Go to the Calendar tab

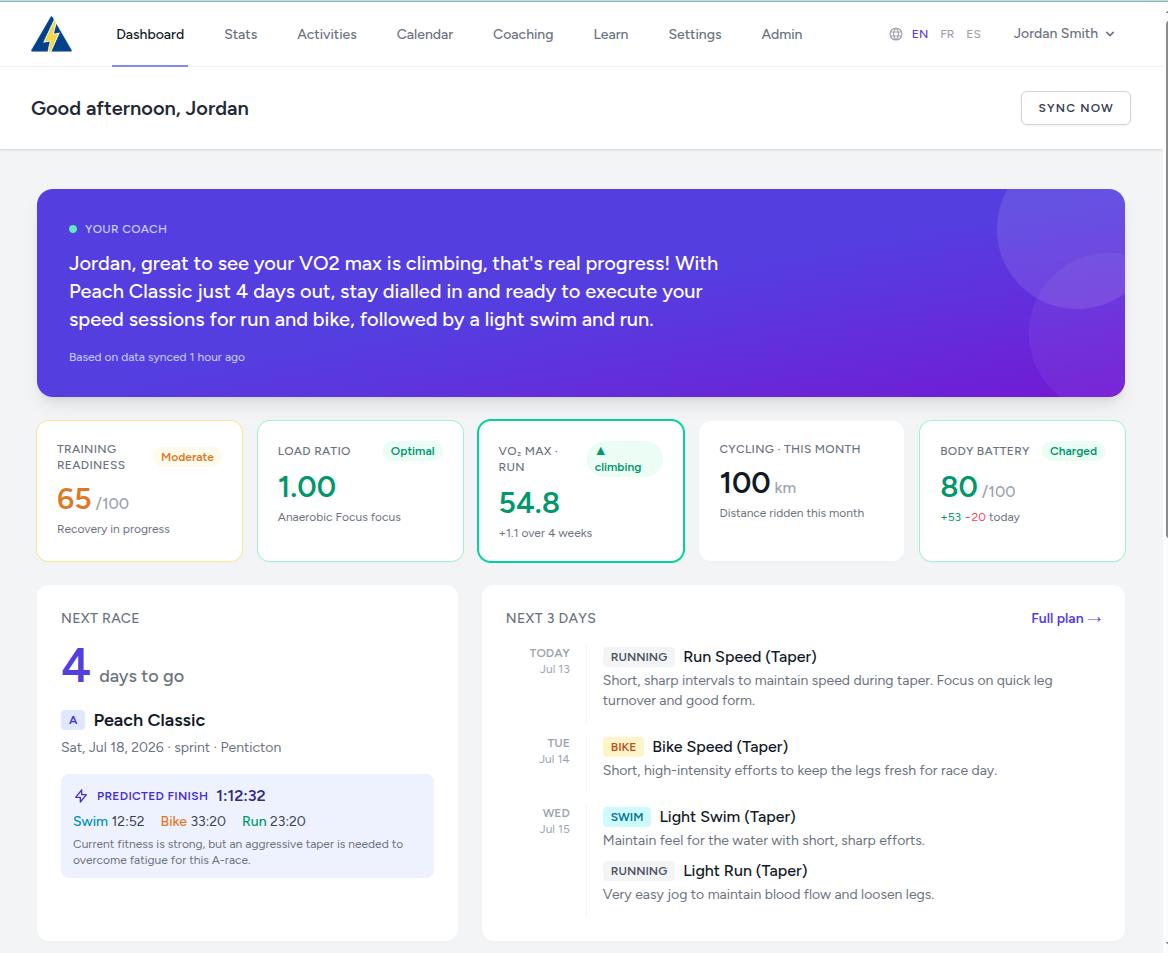click(425, 34)
